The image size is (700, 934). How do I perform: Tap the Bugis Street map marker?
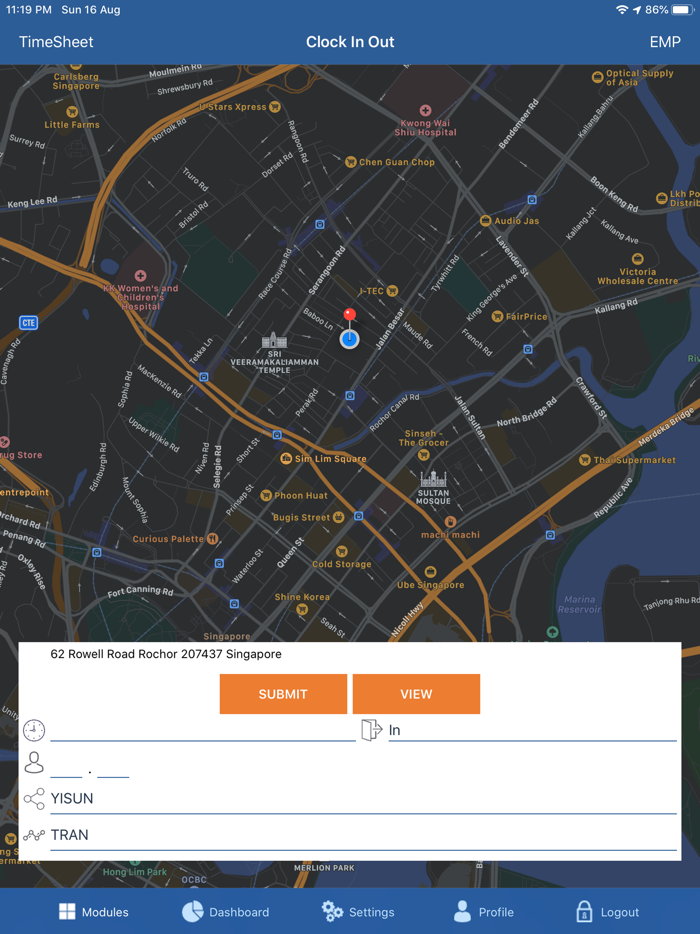pyautogui.click(x=338, y=516)
